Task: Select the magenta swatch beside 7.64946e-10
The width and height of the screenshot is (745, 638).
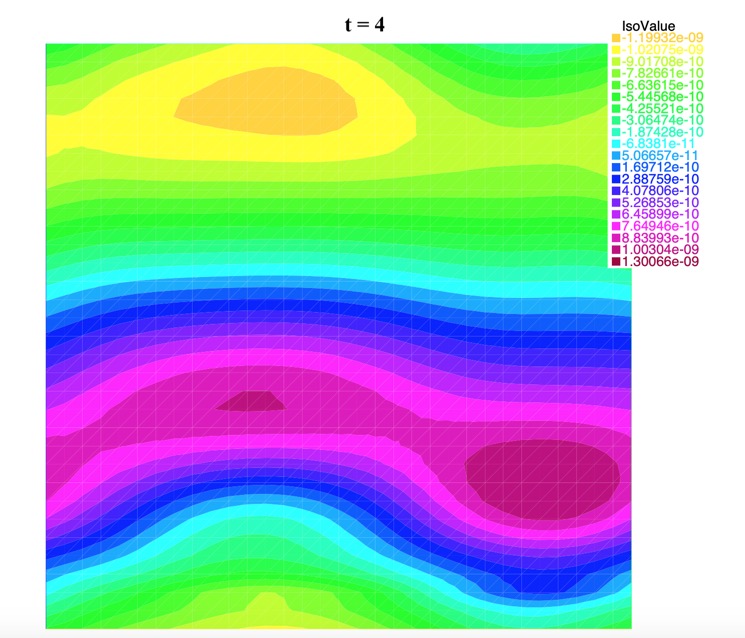Action: 616,226
